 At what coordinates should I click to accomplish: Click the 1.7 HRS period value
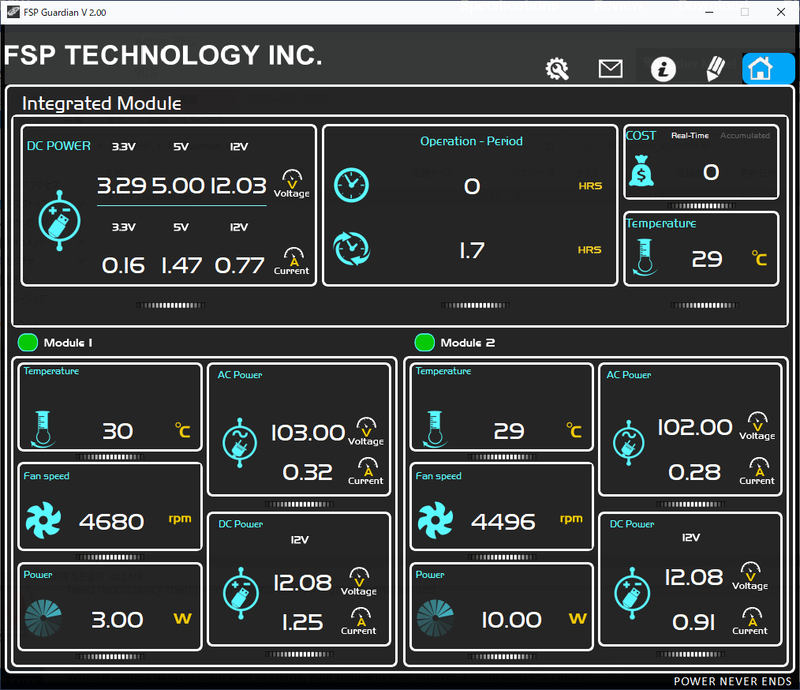click(x=472, y=251)
